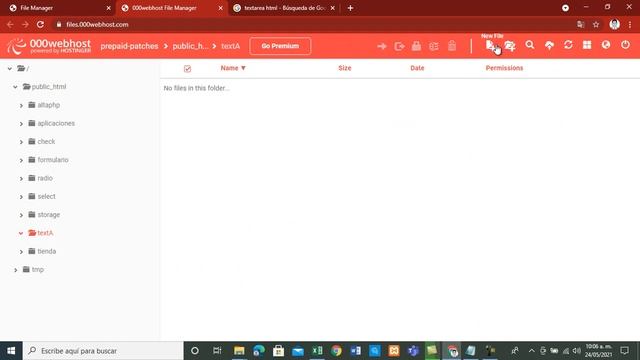Expand the tienda folder chevron
This screenshot has height=360, width=640.
coord(21,252)
